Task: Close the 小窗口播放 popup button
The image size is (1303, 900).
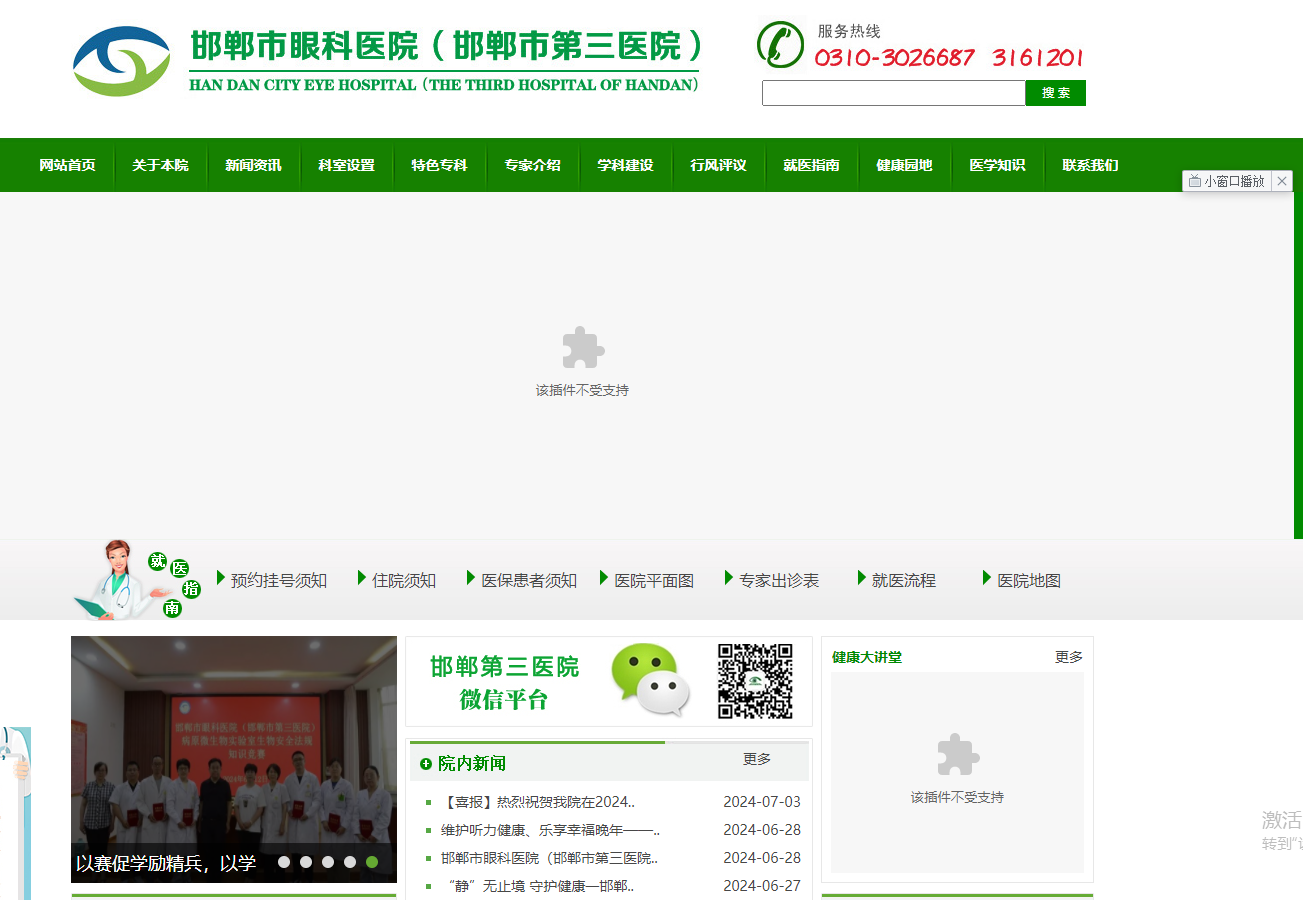Action: pyautogui.click(x=1282, y=181)
